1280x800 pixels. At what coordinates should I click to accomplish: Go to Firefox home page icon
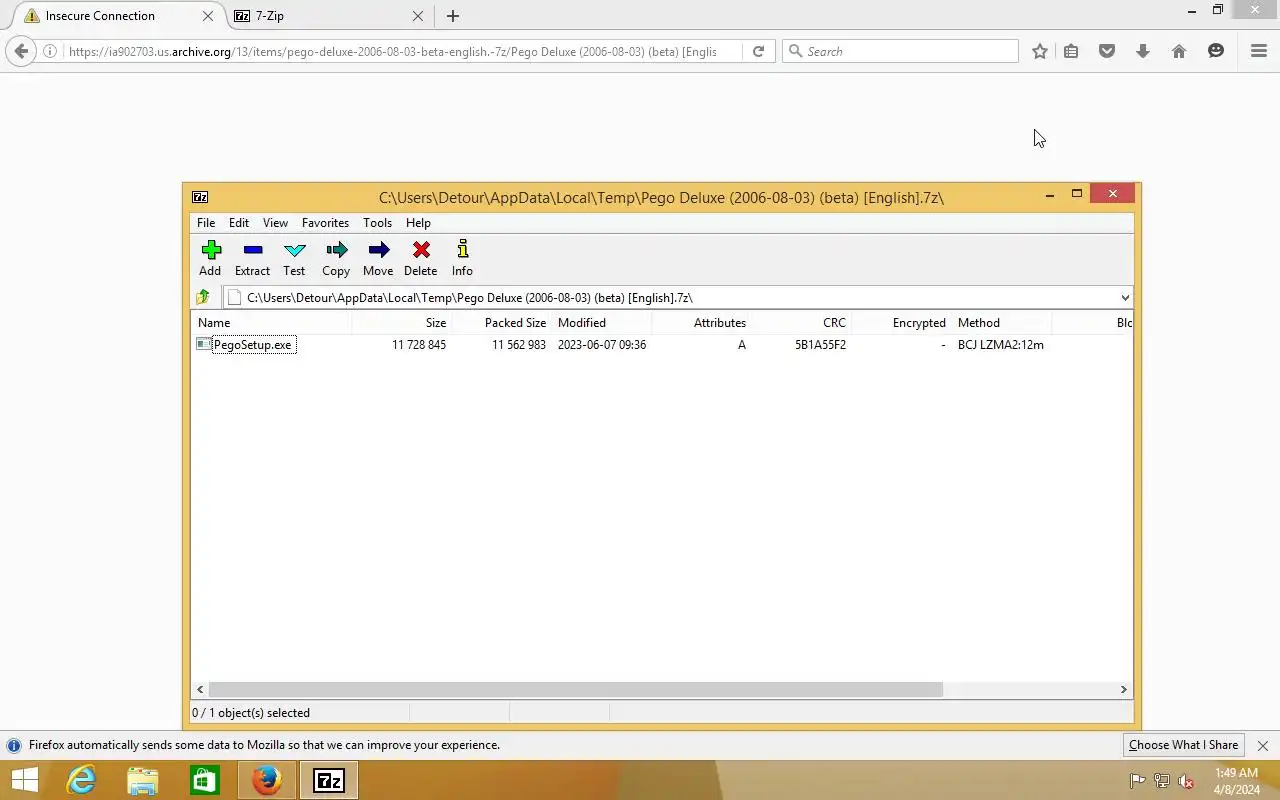pyautogui.click(x=1179, y=51)
